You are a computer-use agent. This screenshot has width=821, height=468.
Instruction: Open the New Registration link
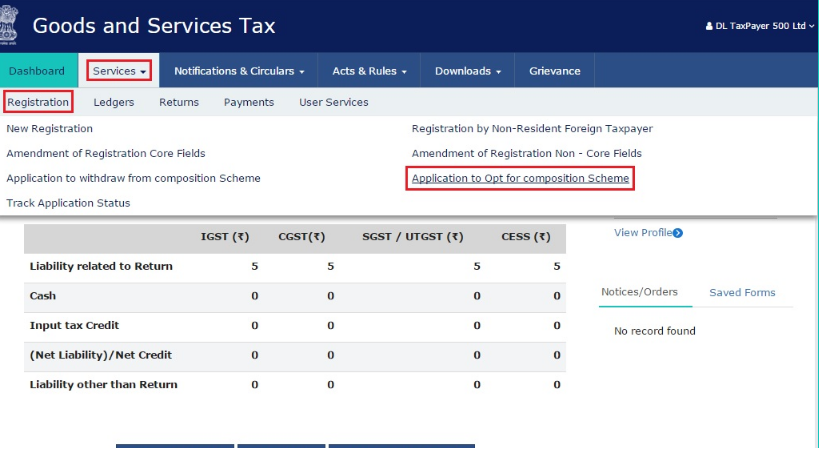point(49,129)
